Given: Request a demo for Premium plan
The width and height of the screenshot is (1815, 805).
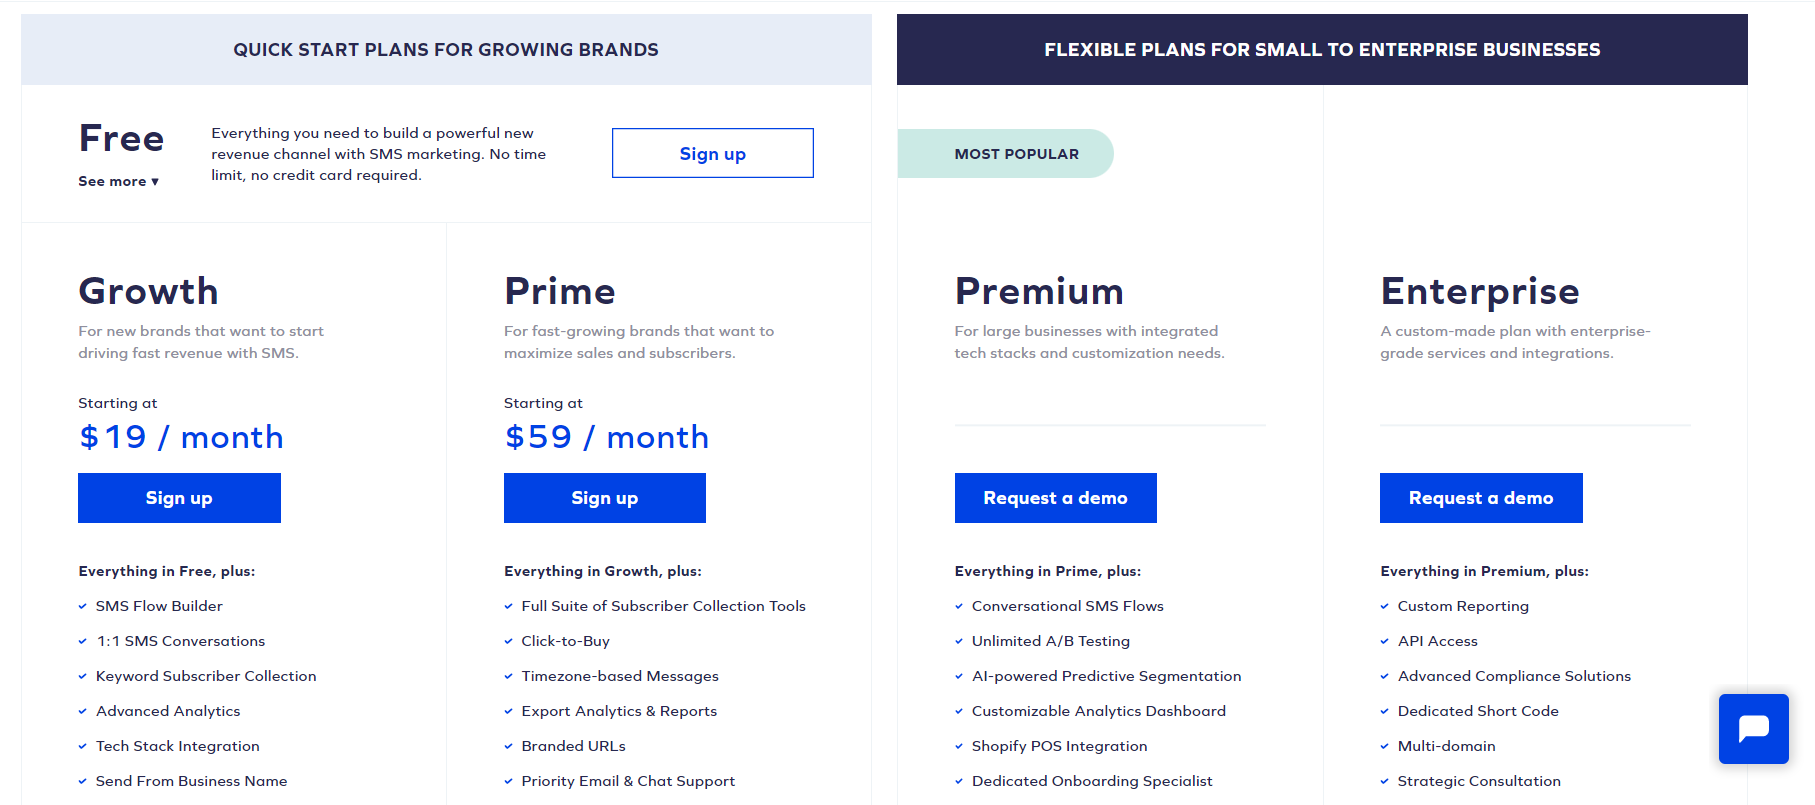Looking at the screenshot, I should click(1056, 498).
